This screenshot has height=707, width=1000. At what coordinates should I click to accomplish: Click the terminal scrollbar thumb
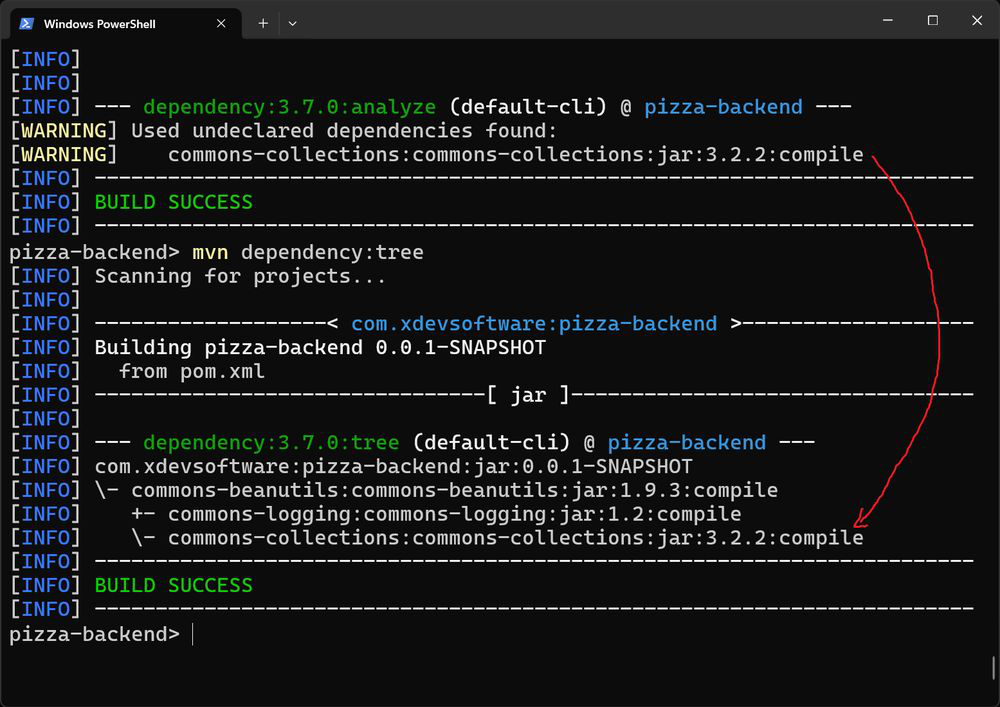click(x=994, y=667)
